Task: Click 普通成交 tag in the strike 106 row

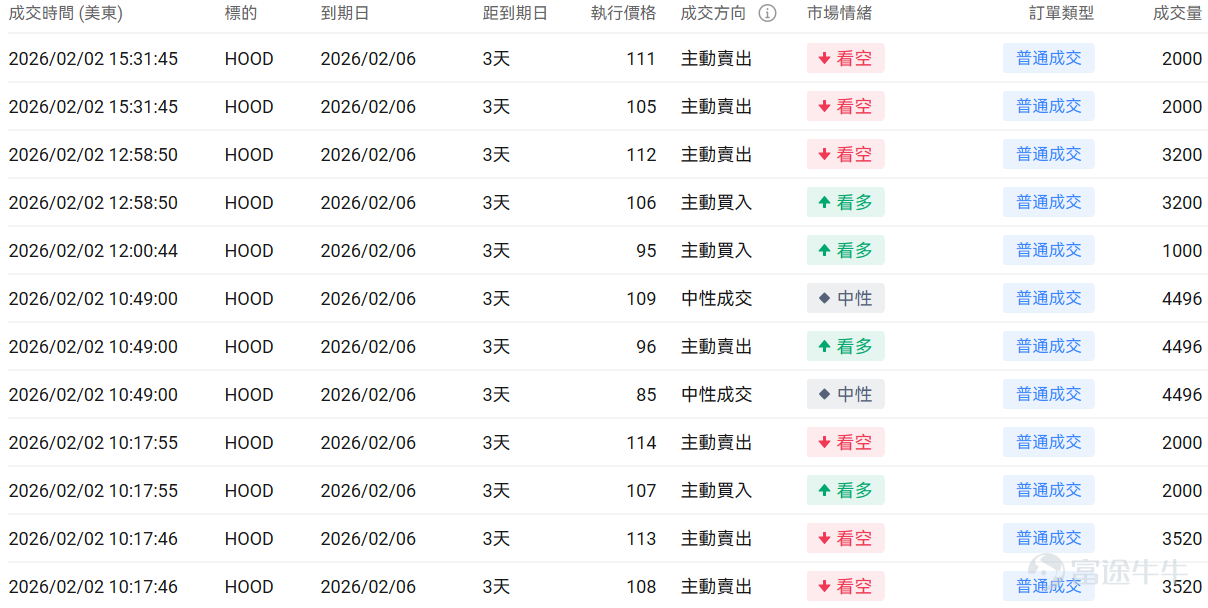Action: 1049,202
